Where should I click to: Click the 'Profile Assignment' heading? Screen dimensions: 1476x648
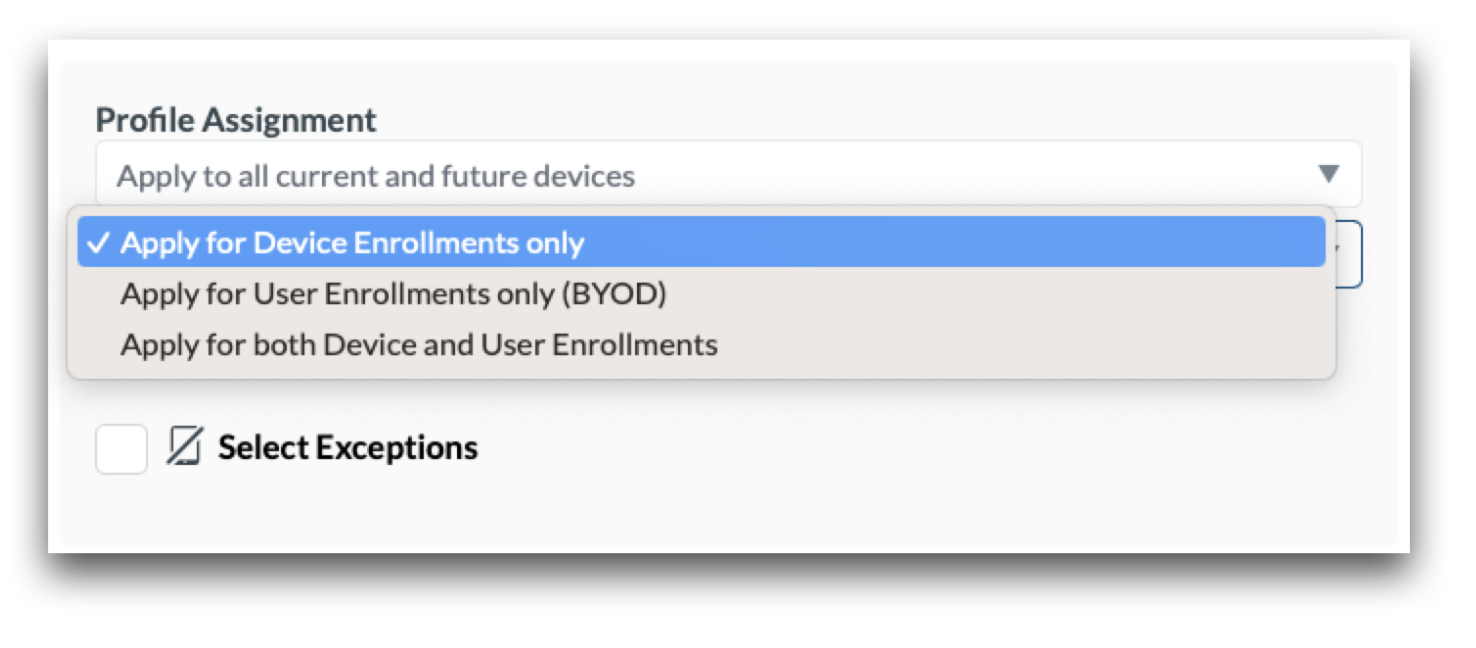point(236,120)
